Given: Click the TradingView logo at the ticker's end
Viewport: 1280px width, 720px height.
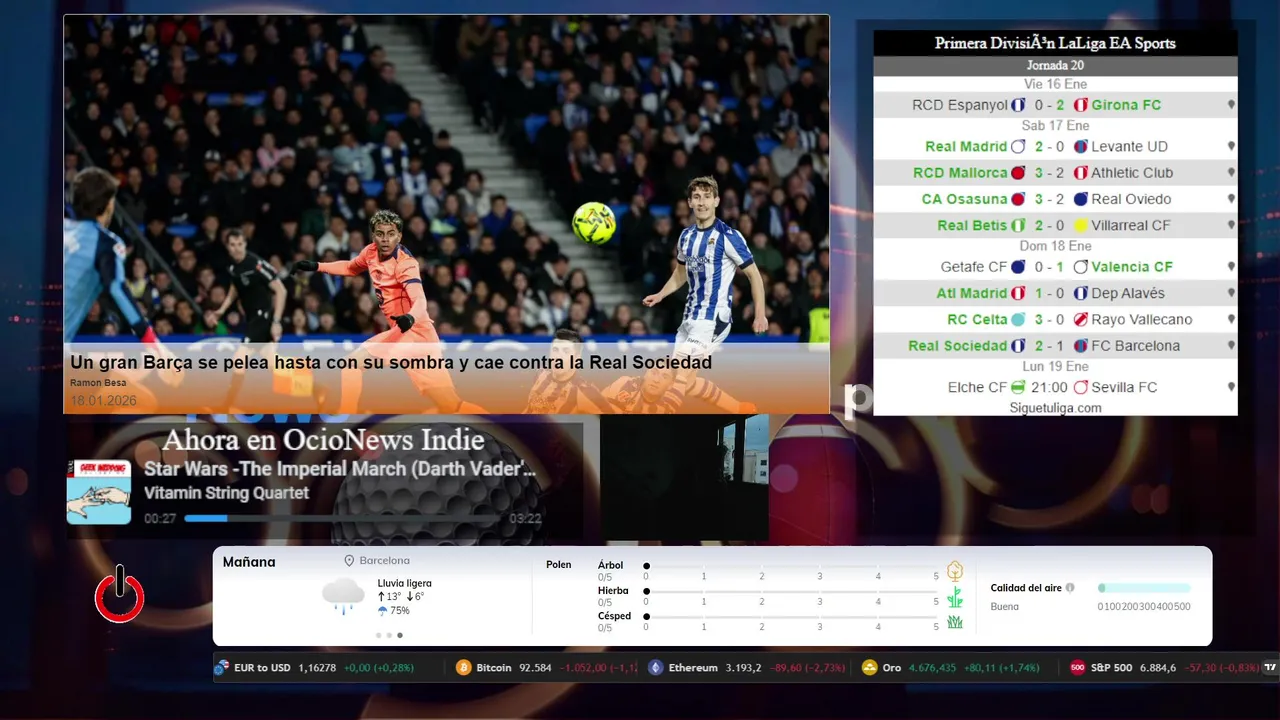Looking at the screenshot, I should tap(1270, 667).
